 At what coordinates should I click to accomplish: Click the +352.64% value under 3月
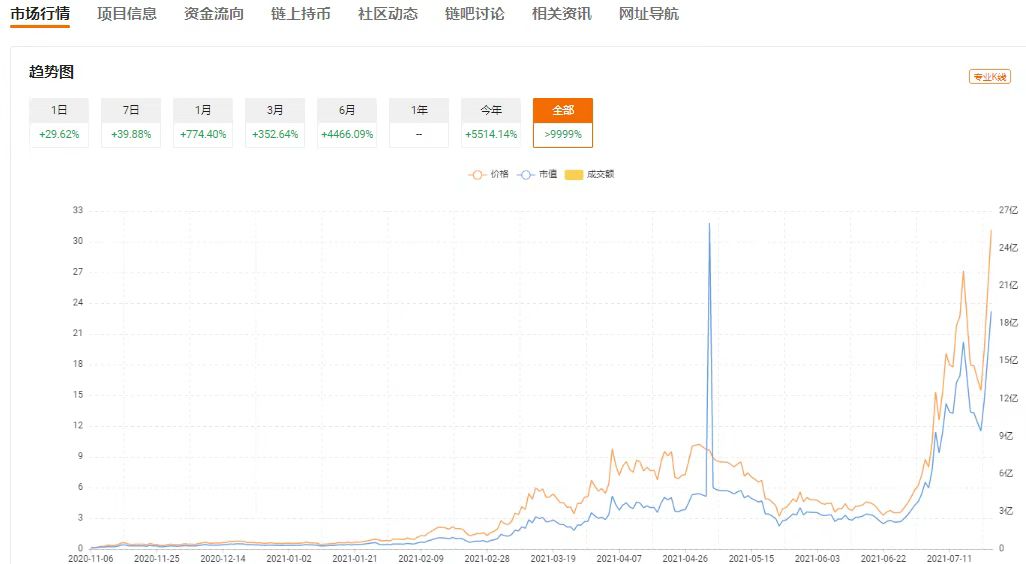pos(275,134)
